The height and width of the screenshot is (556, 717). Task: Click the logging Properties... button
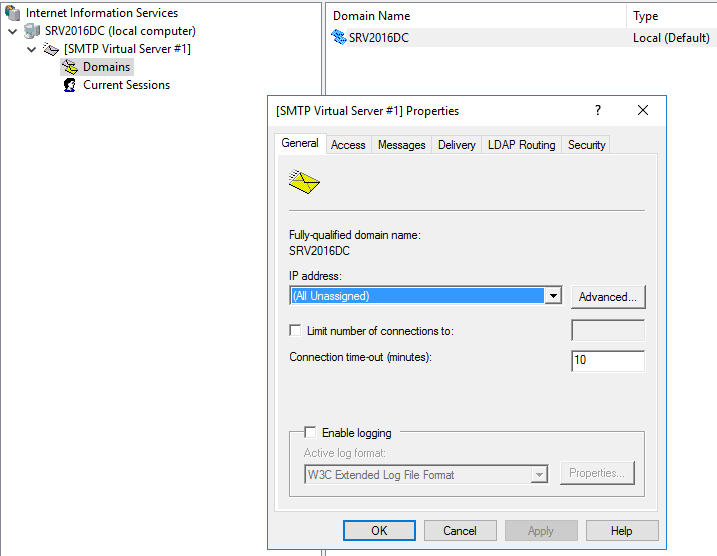point(597,473)
